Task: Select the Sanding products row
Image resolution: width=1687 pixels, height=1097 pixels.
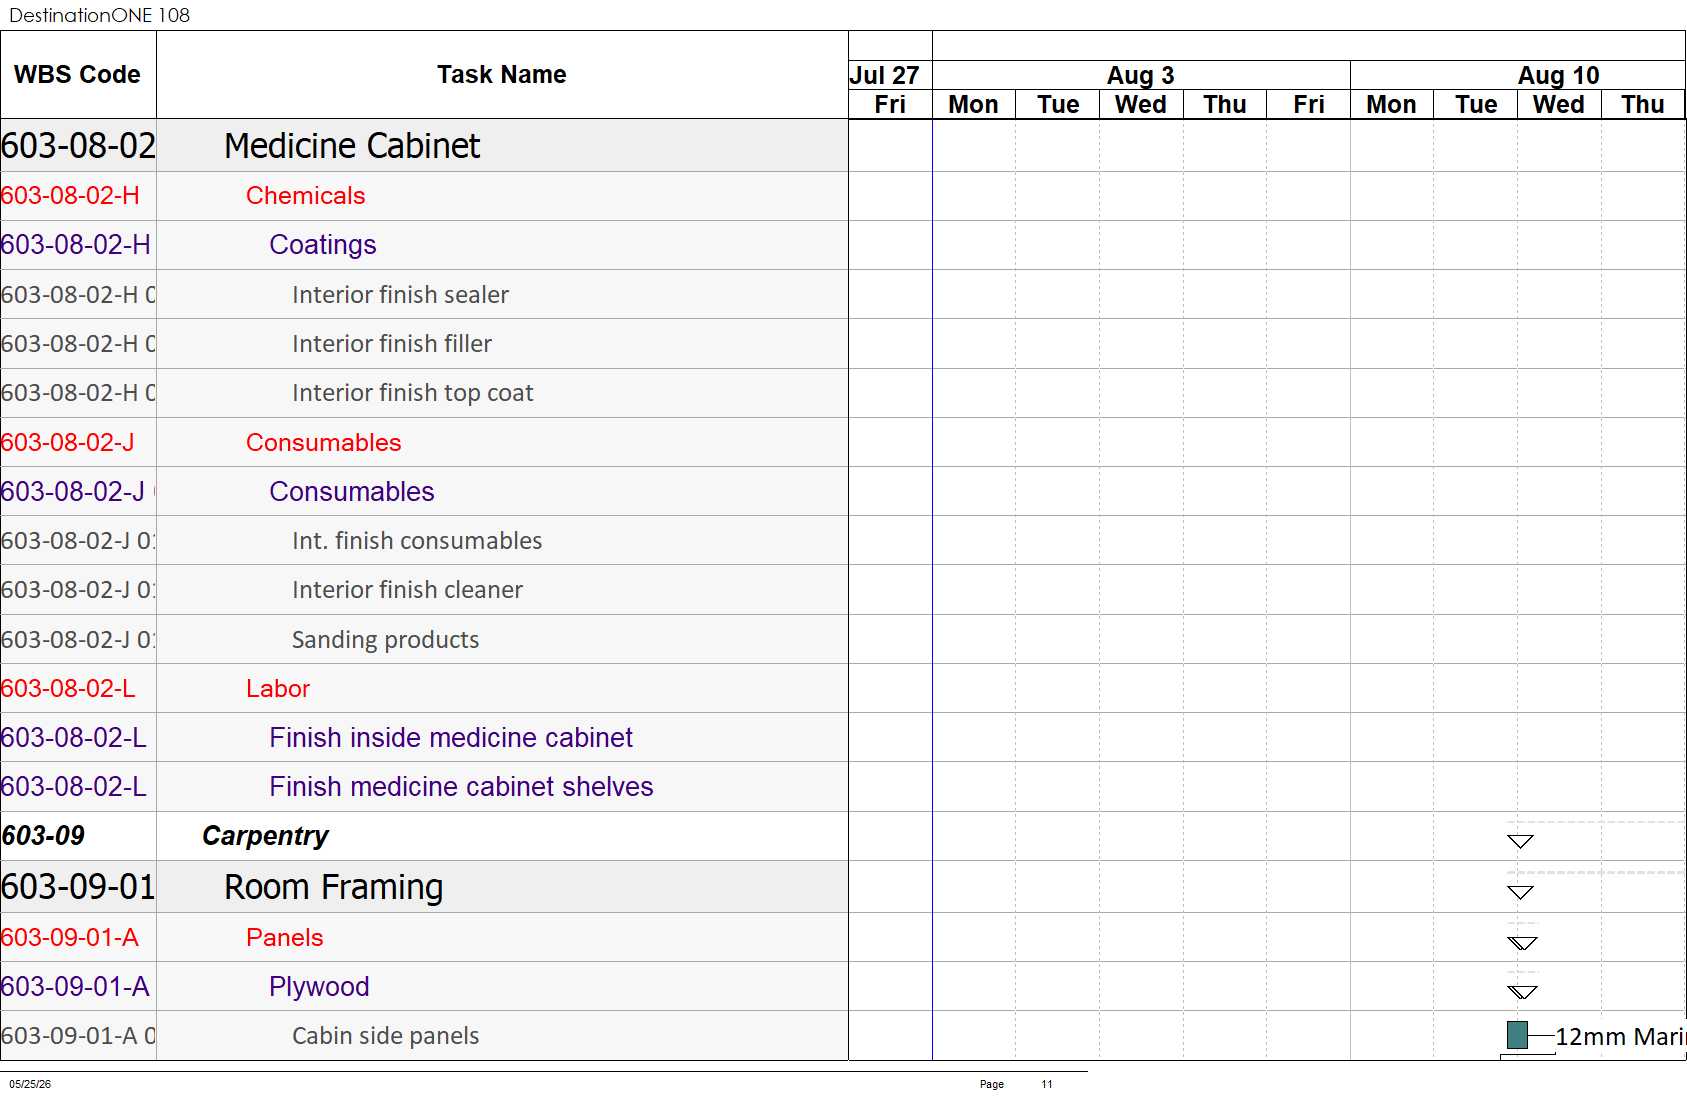Action: pos(424,639)
